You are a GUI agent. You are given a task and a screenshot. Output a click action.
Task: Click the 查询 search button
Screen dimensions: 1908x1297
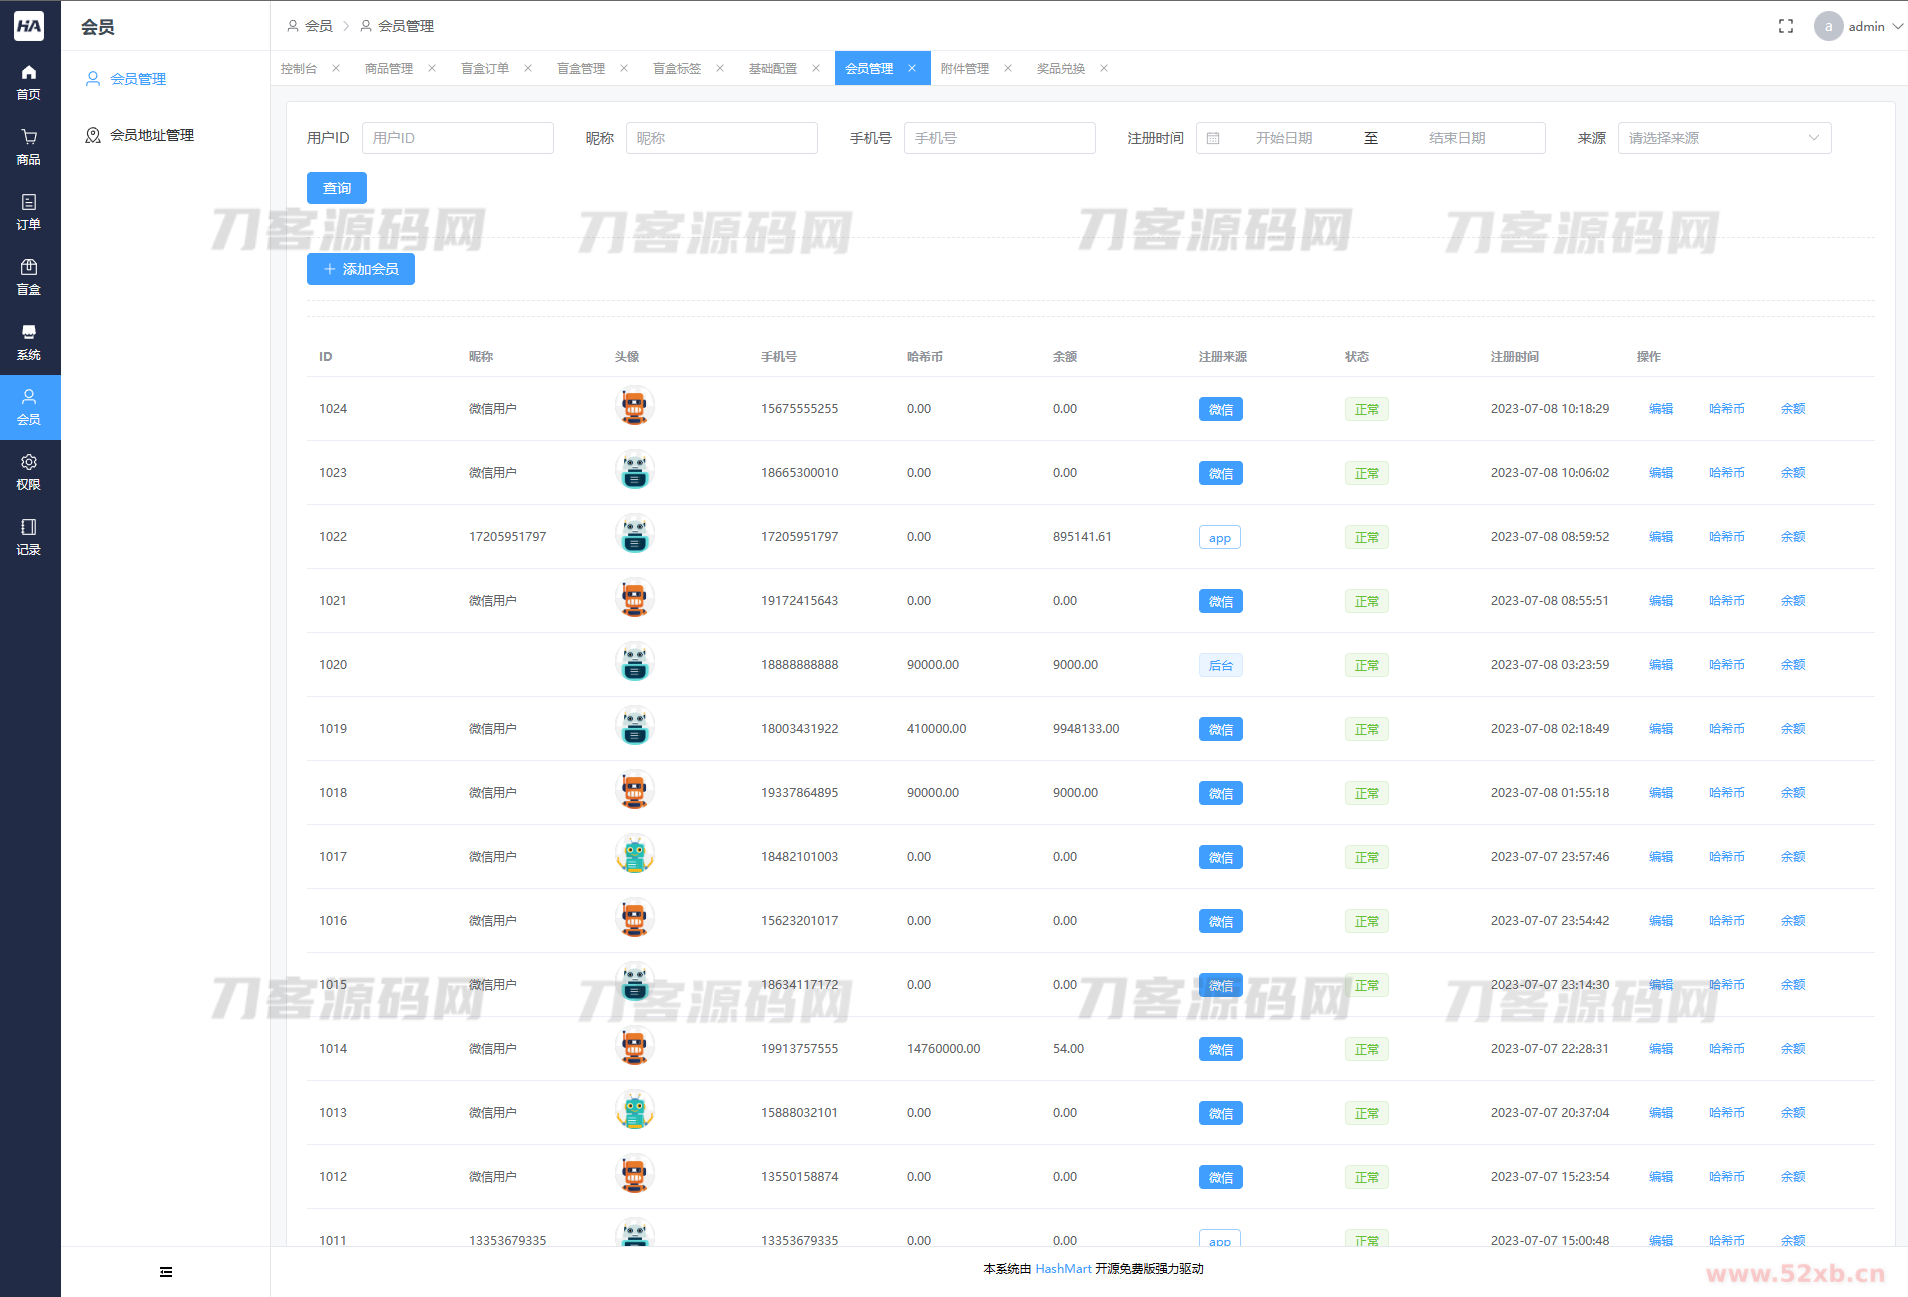[336, 188]
